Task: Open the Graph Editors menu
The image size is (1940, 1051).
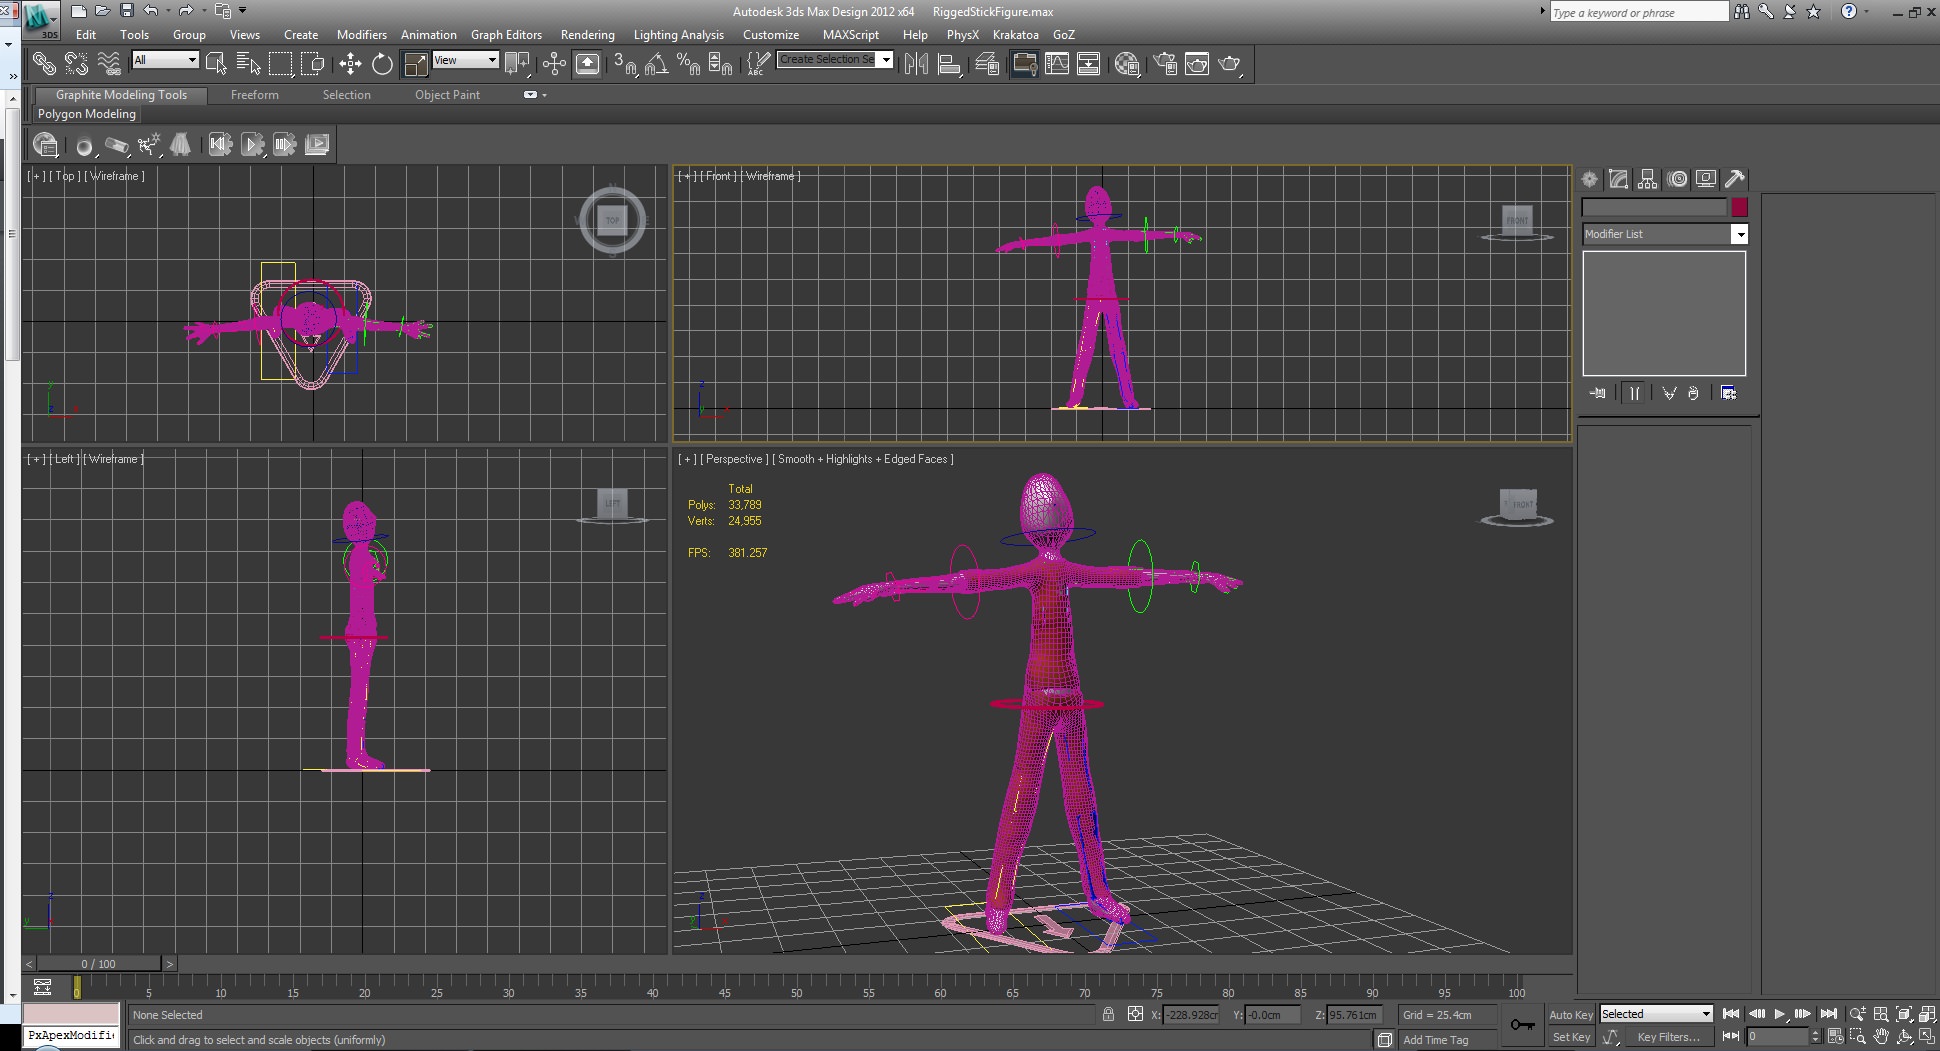Action: coord(506,34)
